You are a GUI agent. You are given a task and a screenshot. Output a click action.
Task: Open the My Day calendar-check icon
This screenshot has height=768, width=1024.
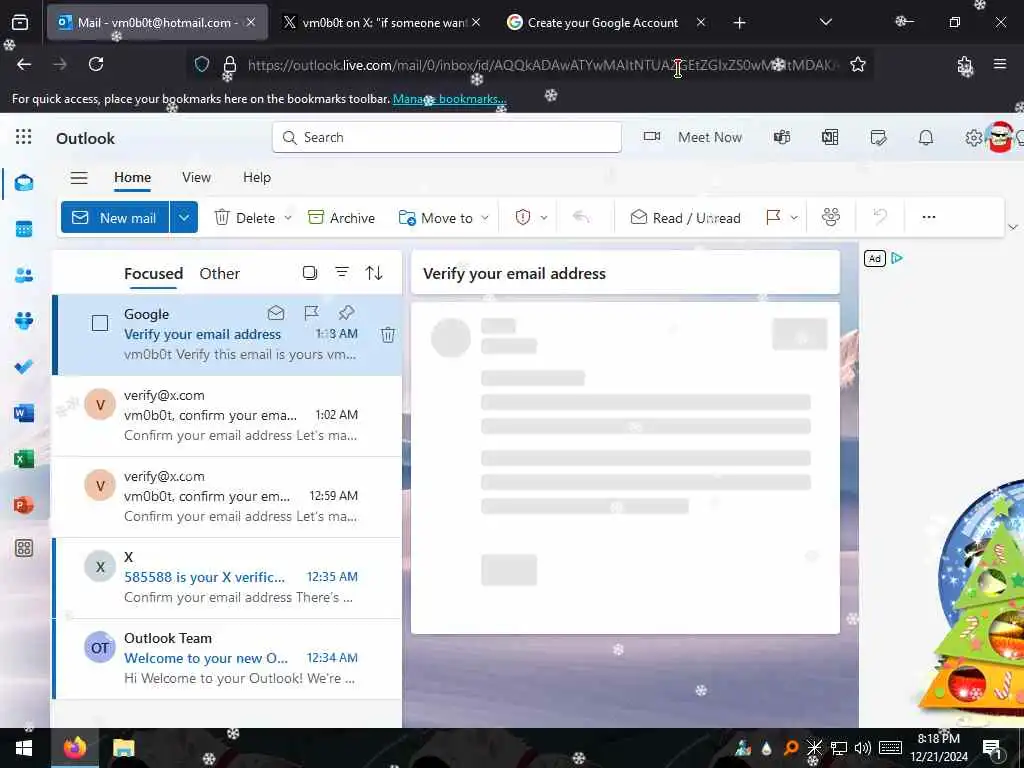pos(878,137)
